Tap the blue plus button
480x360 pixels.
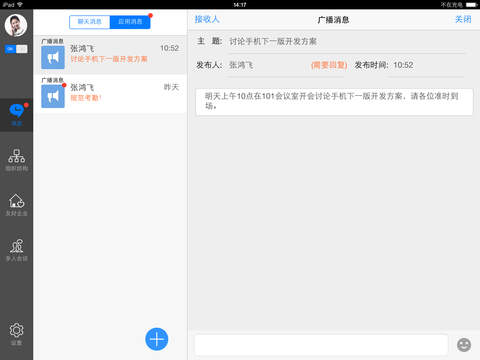tap(157, 339)
